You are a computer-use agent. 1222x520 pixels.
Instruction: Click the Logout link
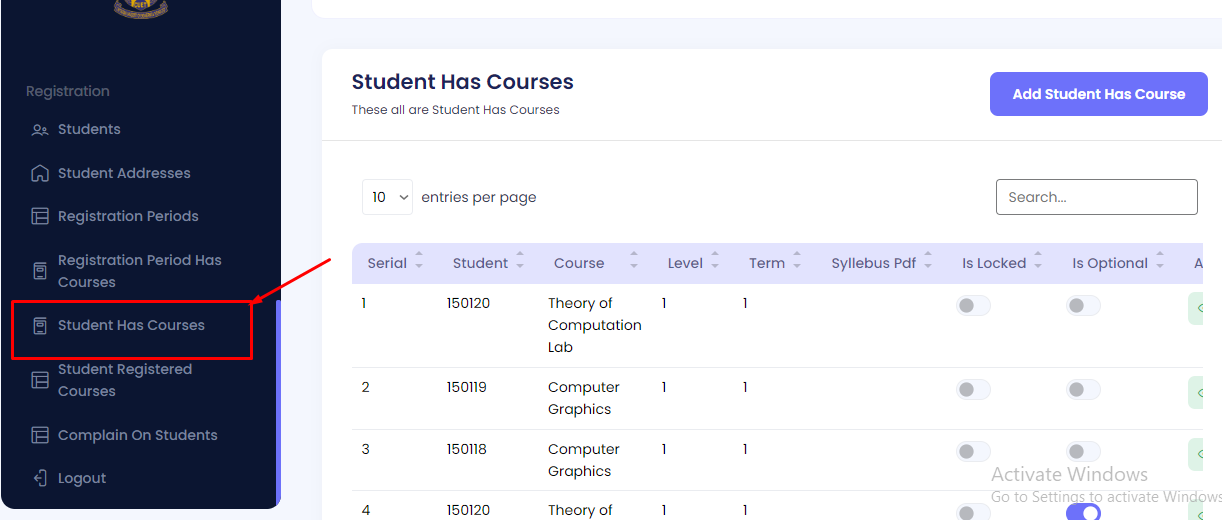coord(82,479)
